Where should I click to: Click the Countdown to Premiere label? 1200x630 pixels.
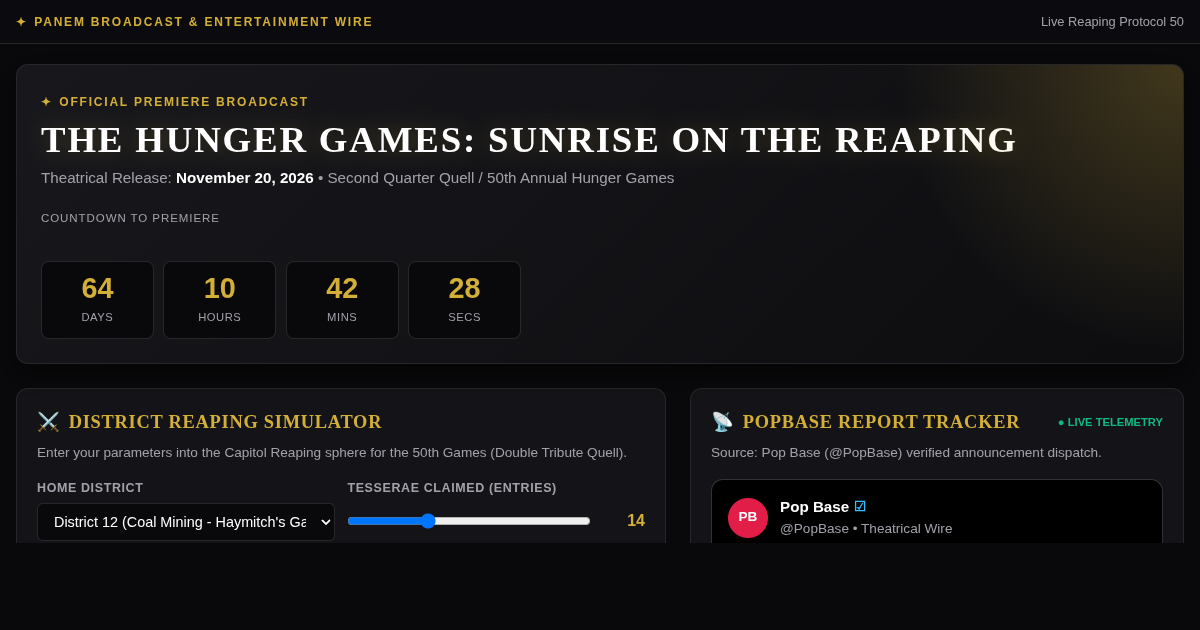pyautogui.click(x=130, y=218)
